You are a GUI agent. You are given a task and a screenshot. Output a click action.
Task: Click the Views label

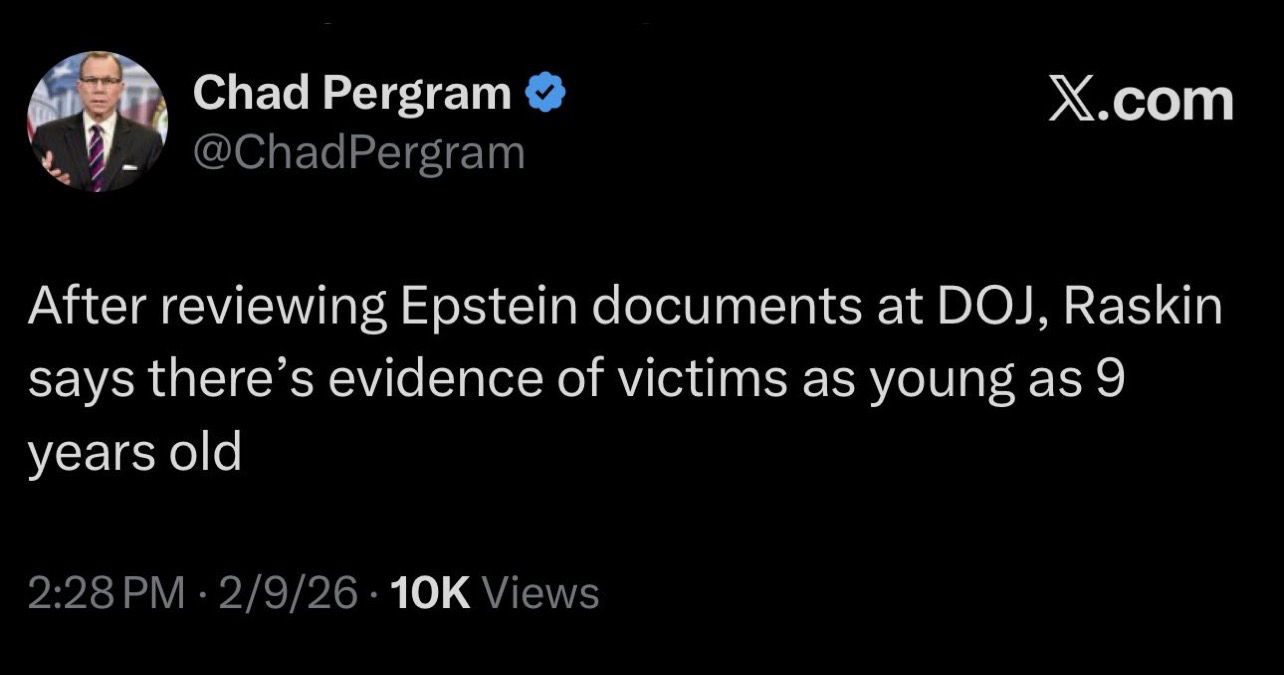click(540, 593)
